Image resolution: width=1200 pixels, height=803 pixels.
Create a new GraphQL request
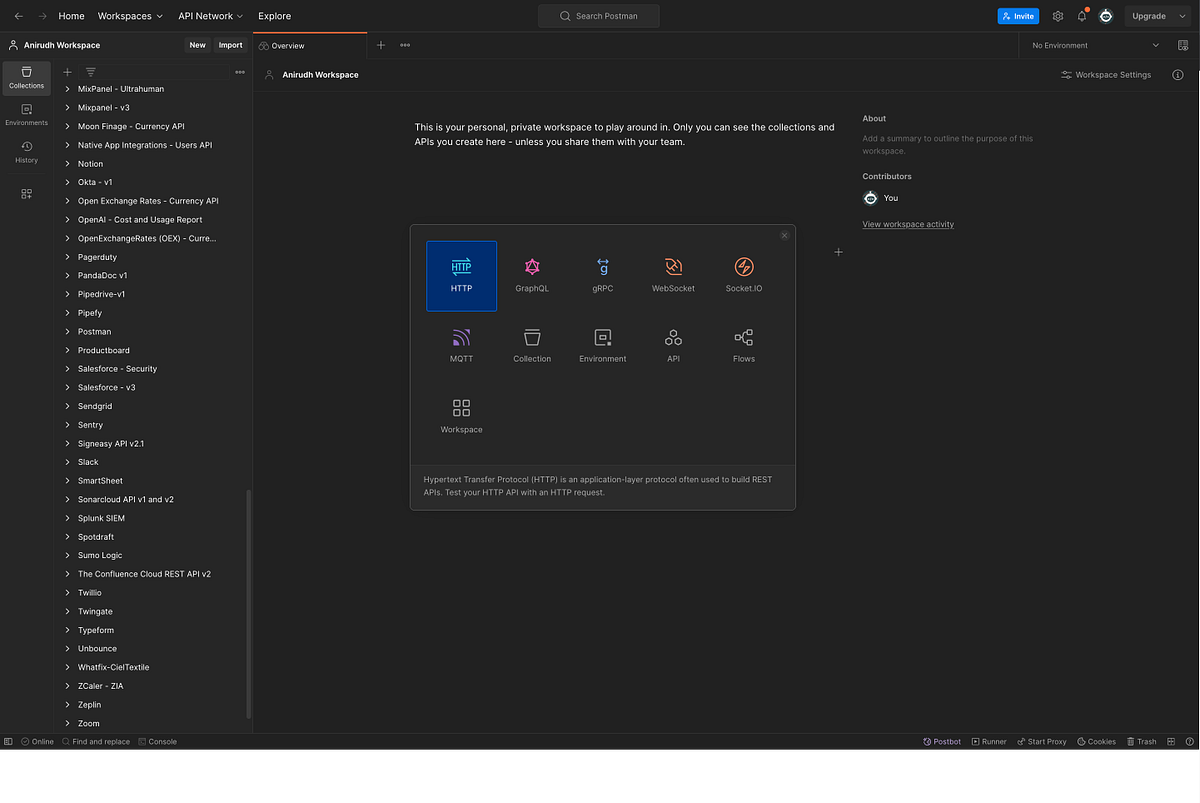coord(532,275)
